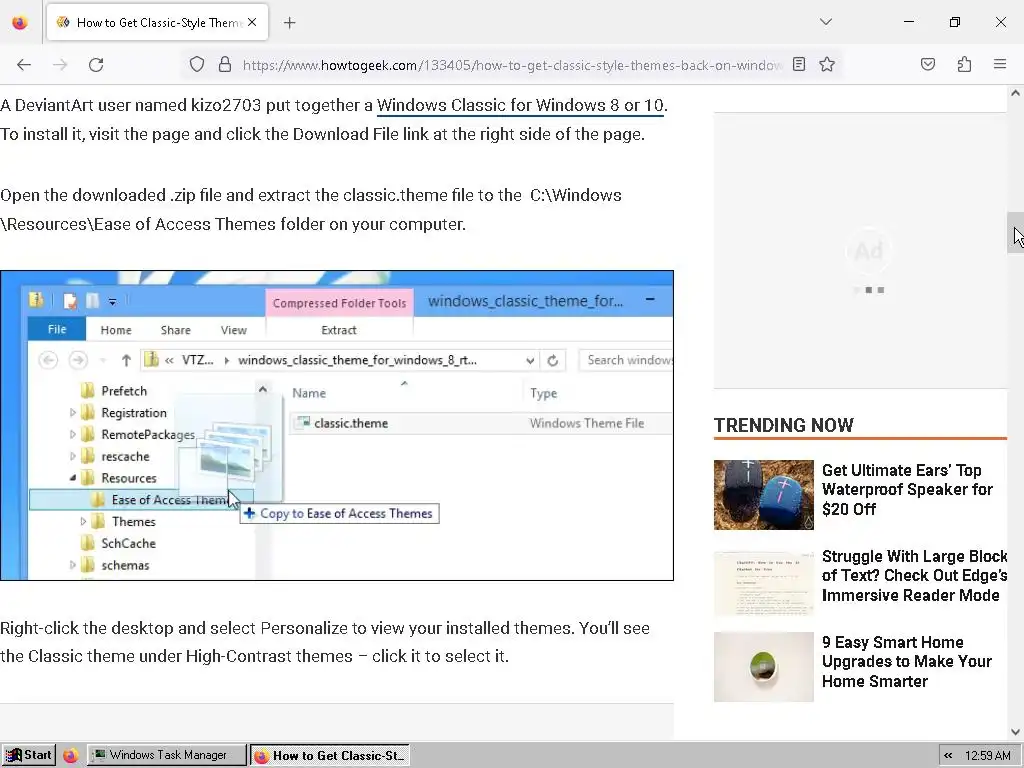Open Edge's Immersive Reader Mode article
This screenshot has width=1024, height=768.
tap(914, 575)
